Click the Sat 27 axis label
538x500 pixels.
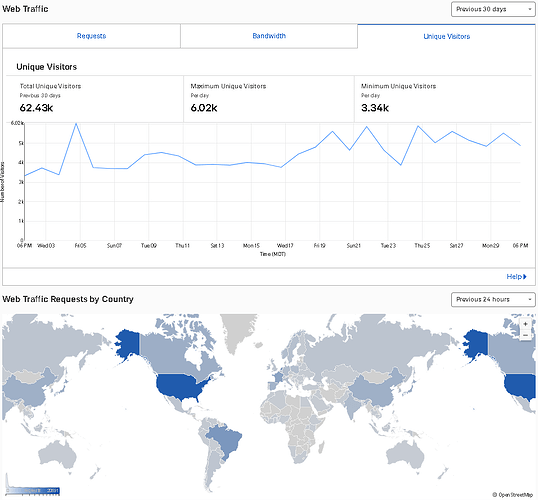456,246
